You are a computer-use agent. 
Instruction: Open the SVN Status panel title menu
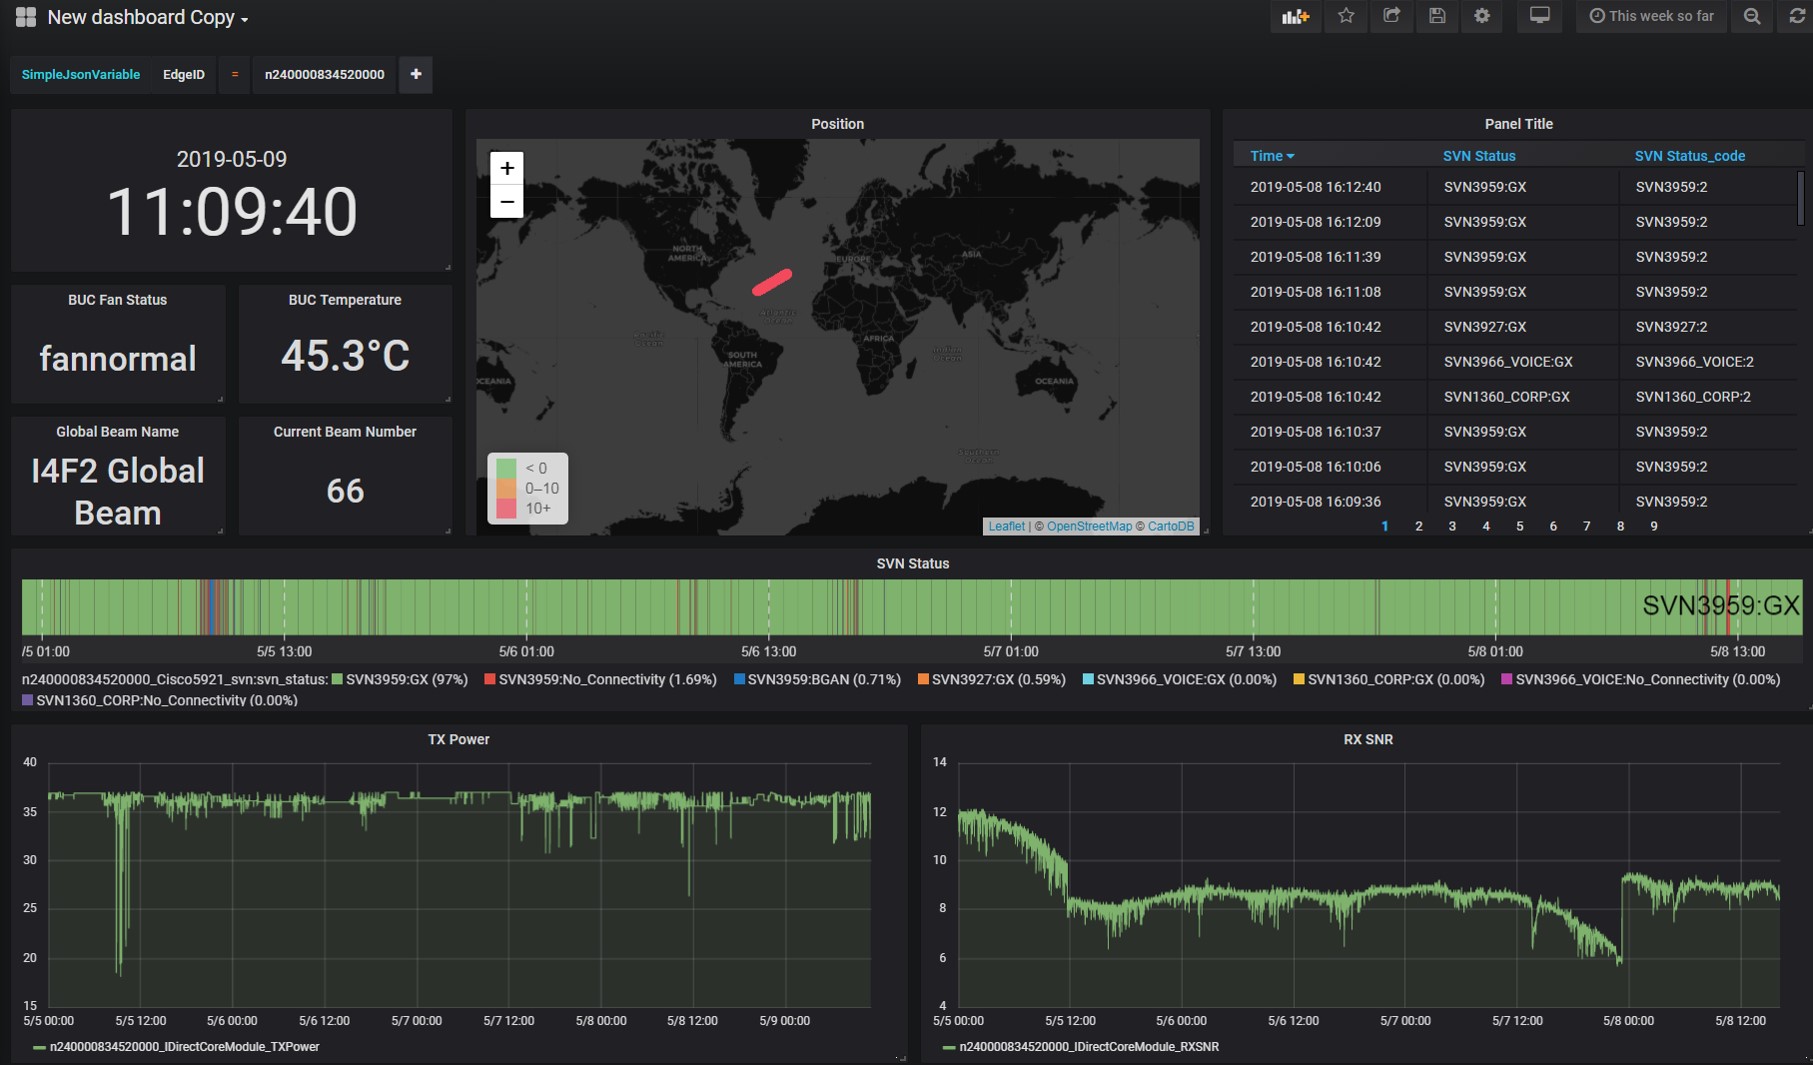[912, 564]
